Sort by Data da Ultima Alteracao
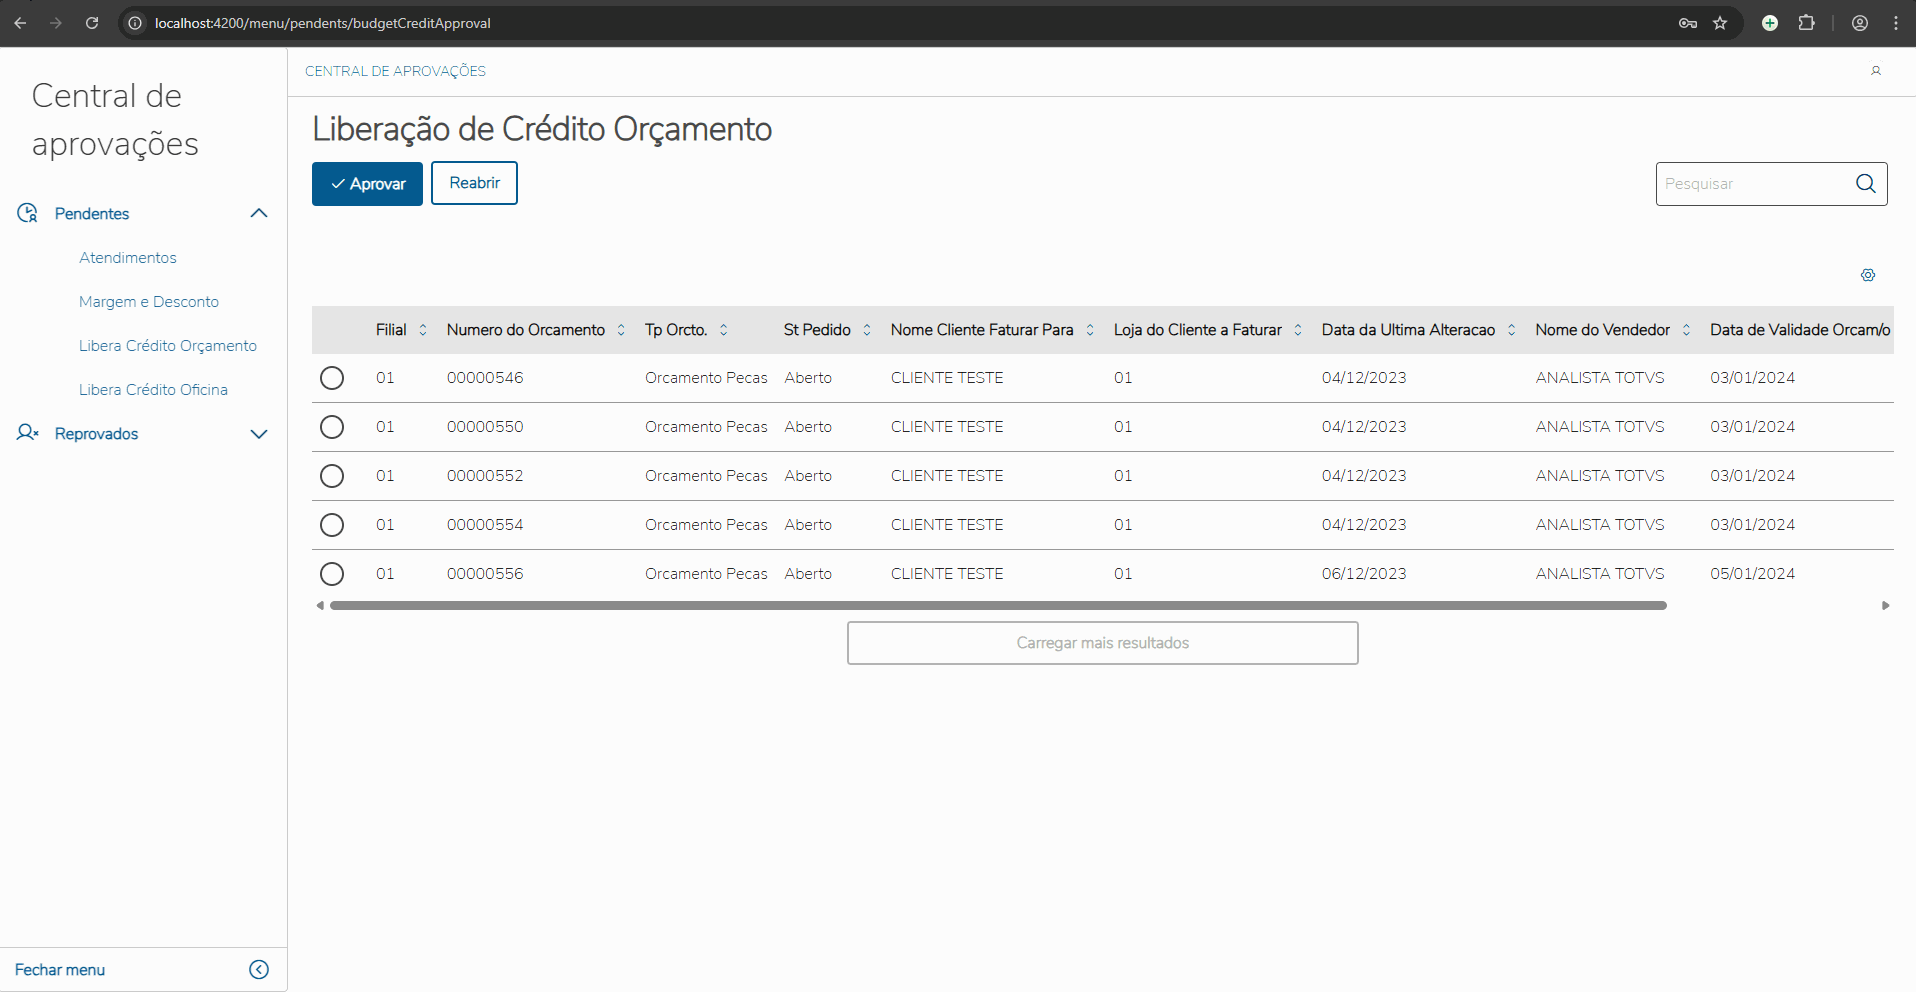The height and width of the screenshot is (992, 1916). pos(1512,330)
